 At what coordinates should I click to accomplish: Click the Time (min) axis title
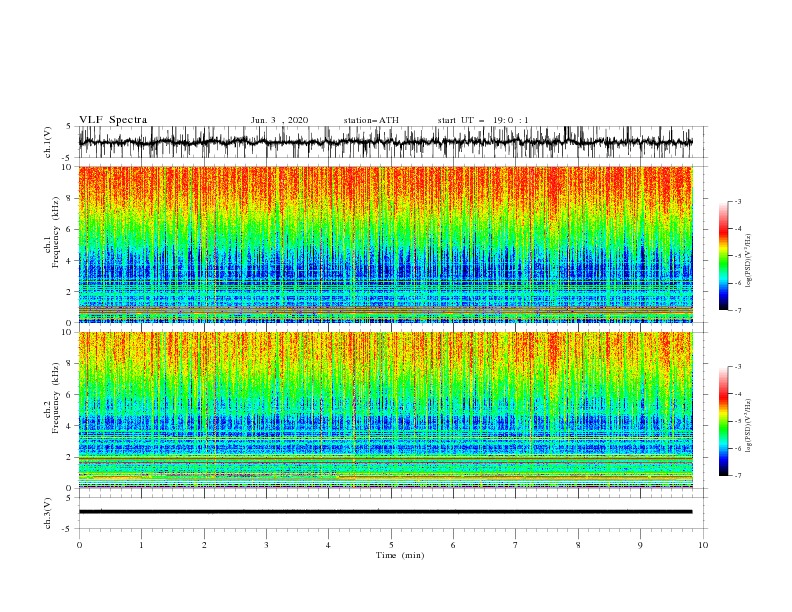click(400, 555)
